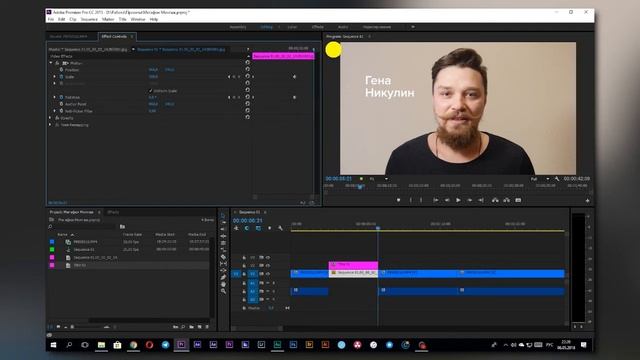Mute the A1 audio track

pos(268,283)
